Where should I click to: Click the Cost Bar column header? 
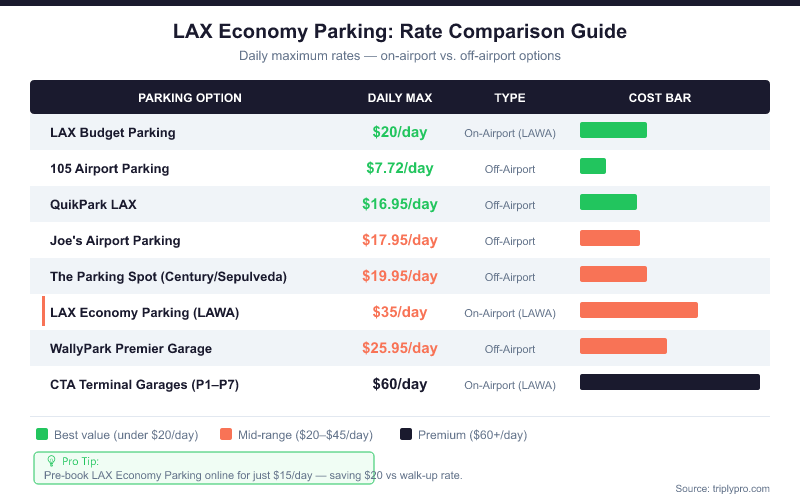660,98
